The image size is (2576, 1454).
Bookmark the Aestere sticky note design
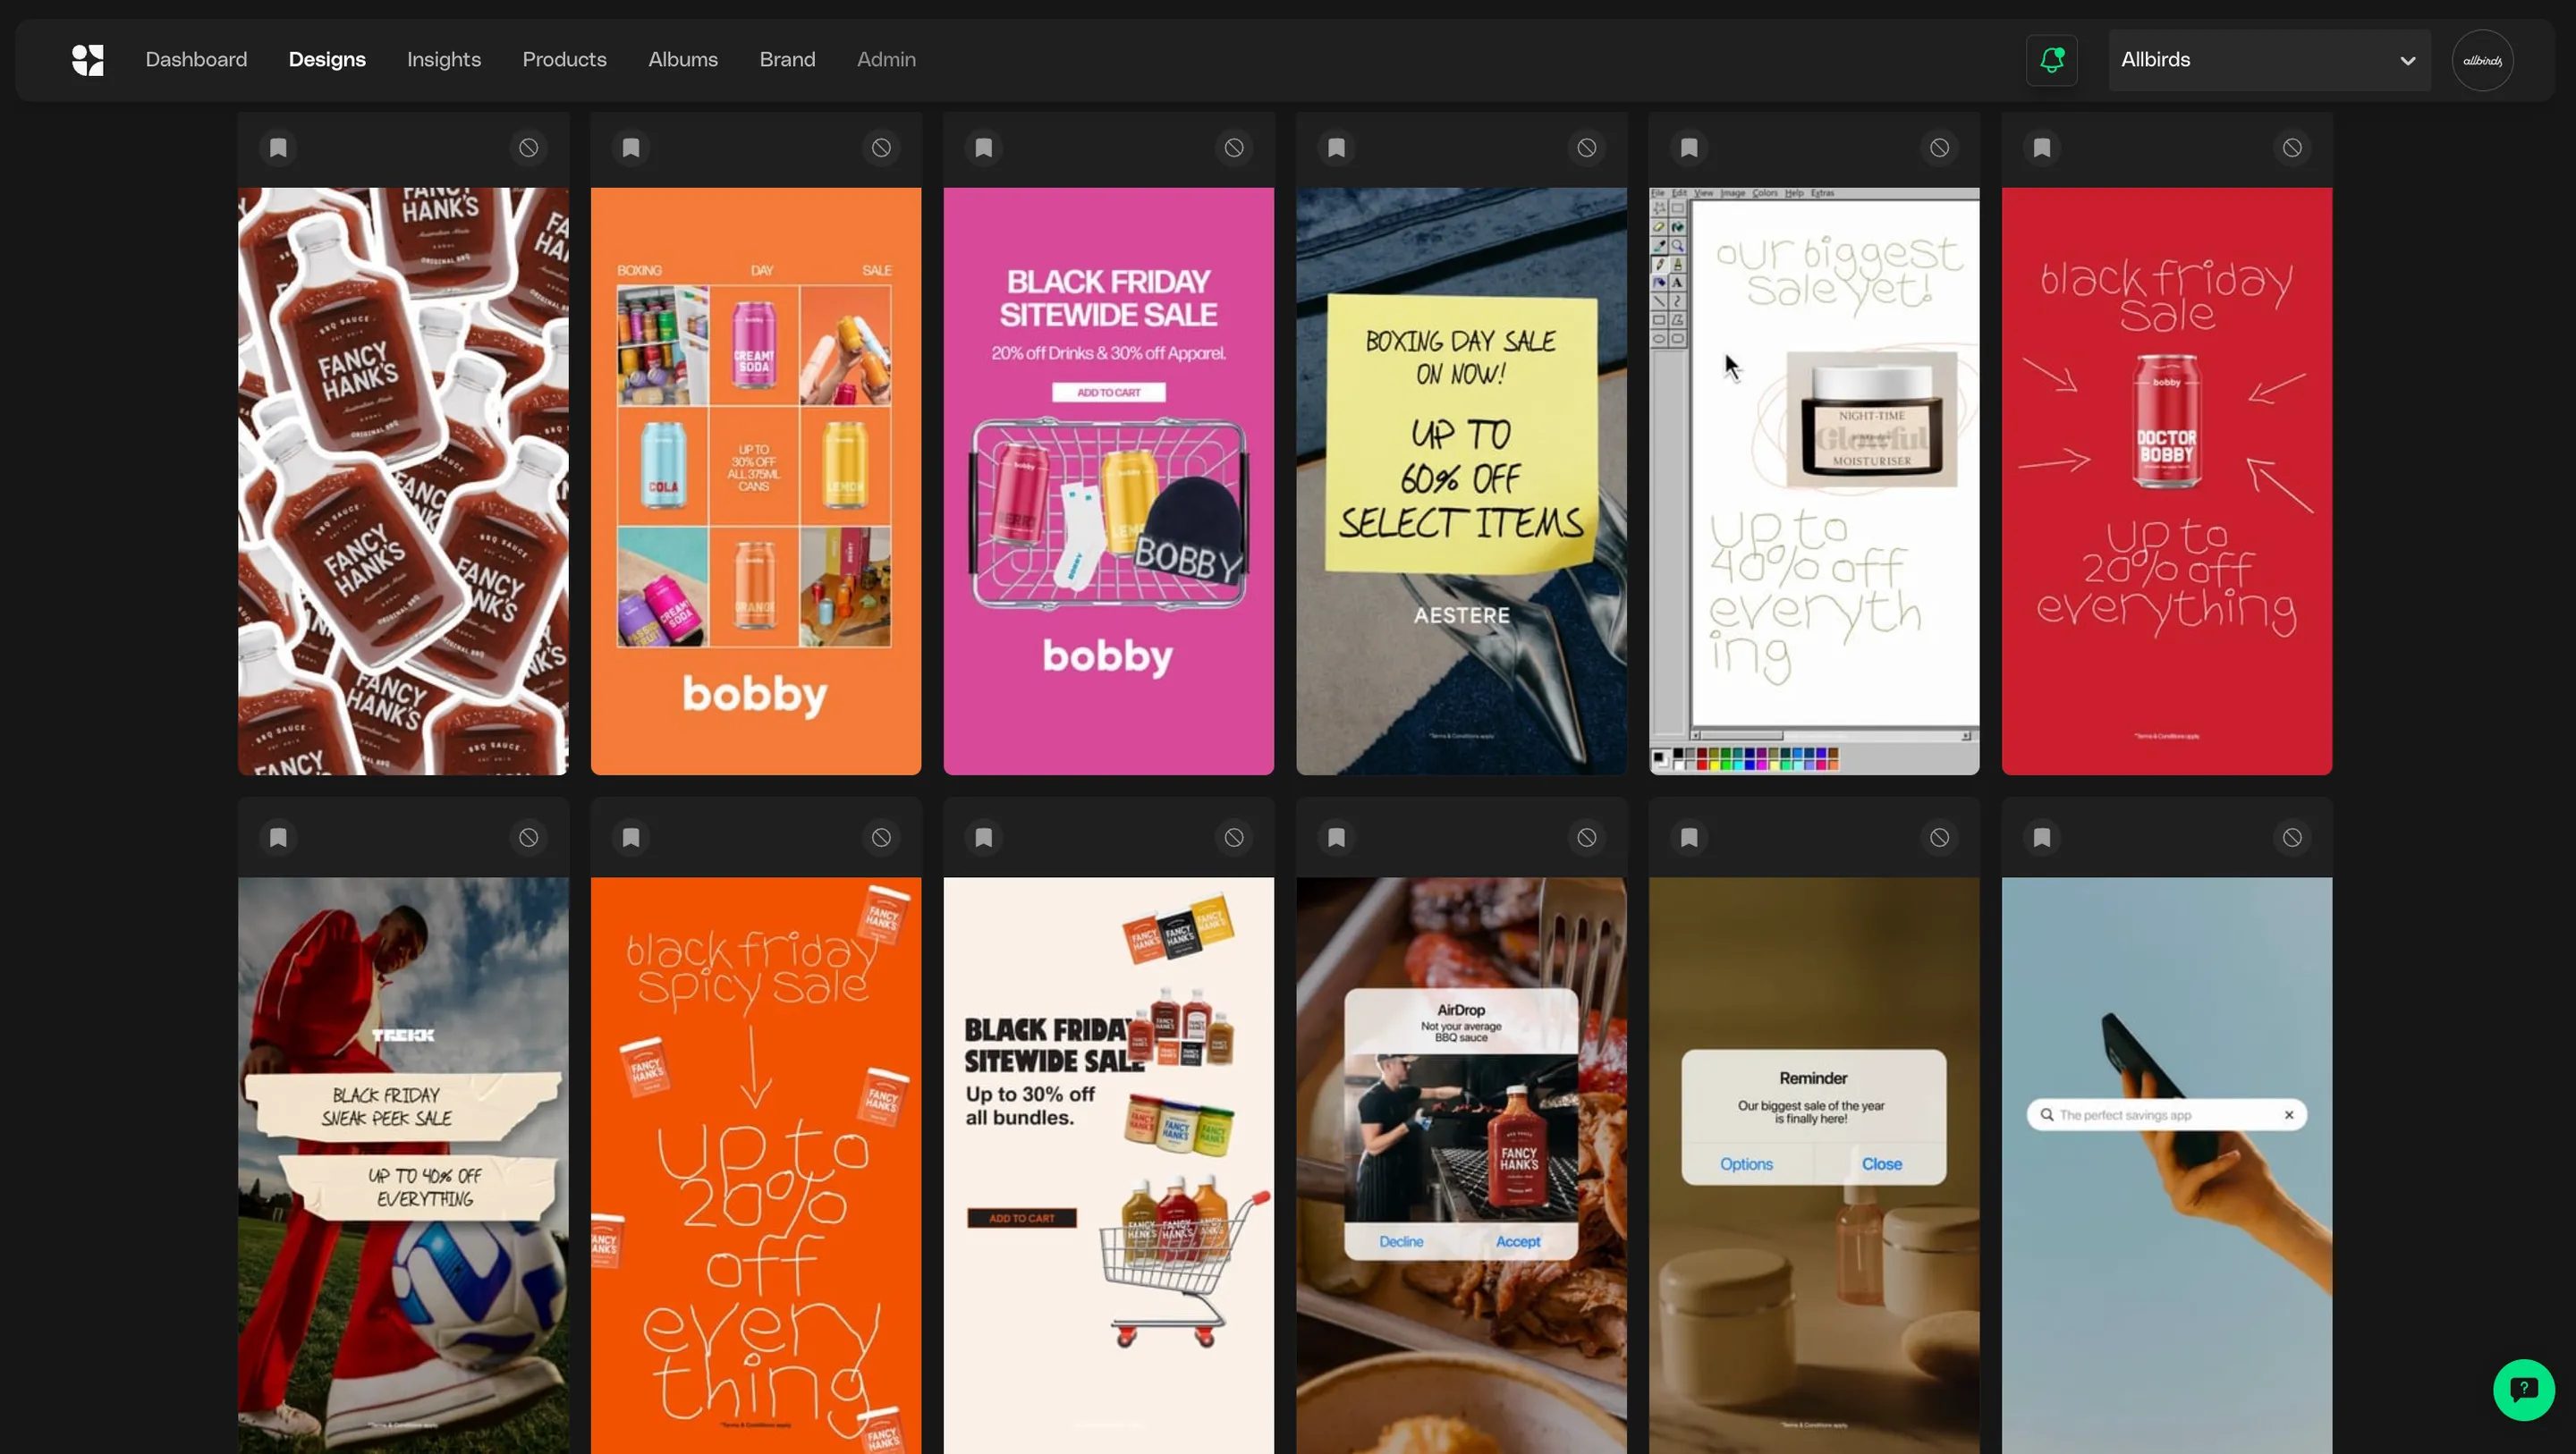pyautogui.click(x=1337, y=148)
